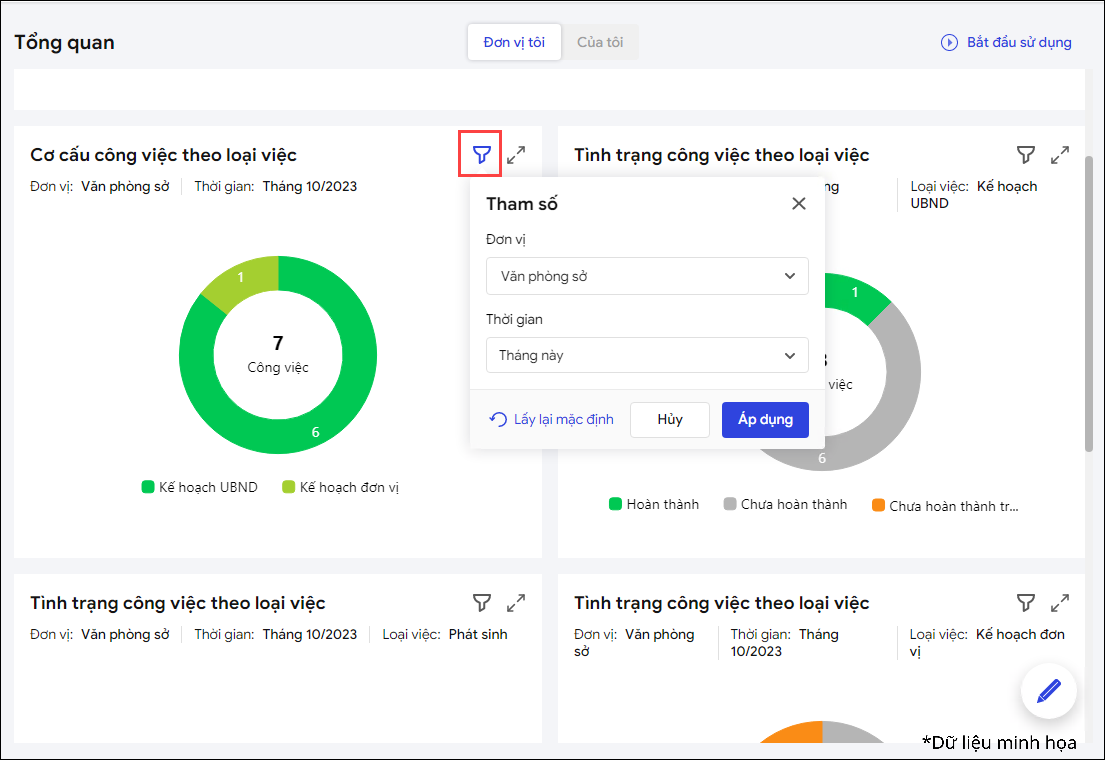Open the Thời gian dropdown showing Tháng này
Image resolution: width=1105 pixels, height=760 pixels.
(647, 355)
